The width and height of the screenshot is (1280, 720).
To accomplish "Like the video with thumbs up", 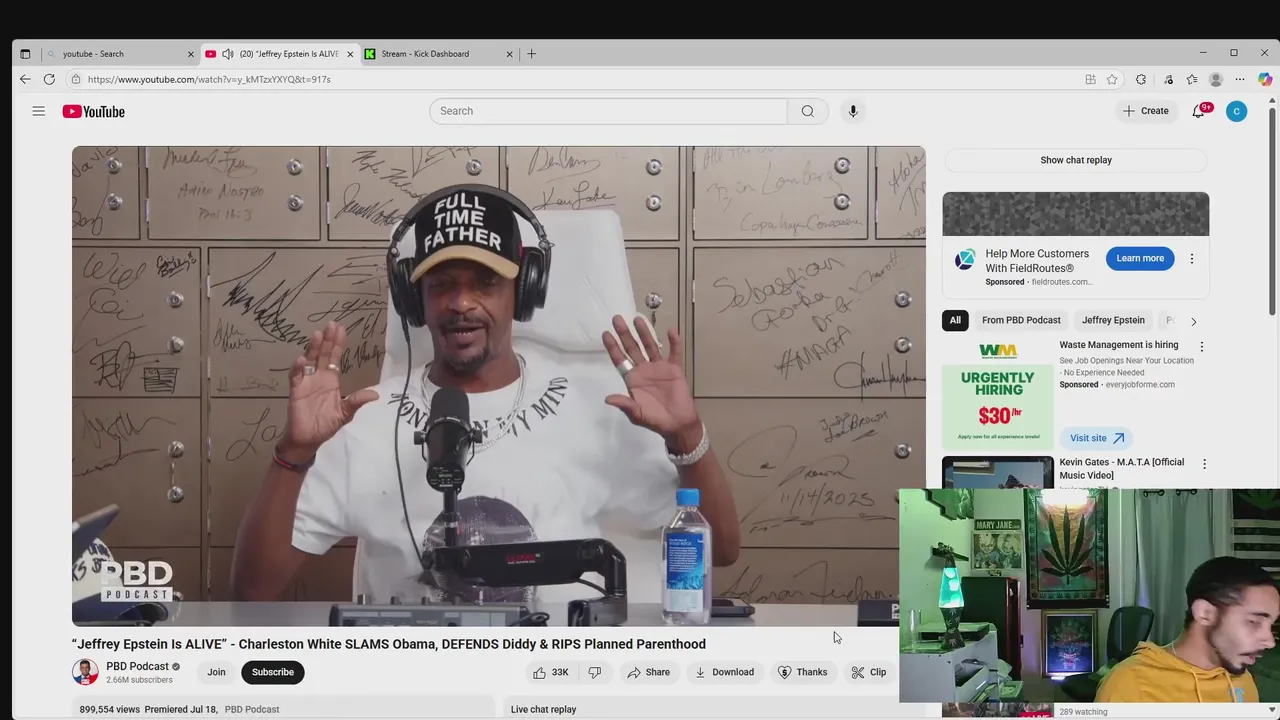I will pos(551,672).
